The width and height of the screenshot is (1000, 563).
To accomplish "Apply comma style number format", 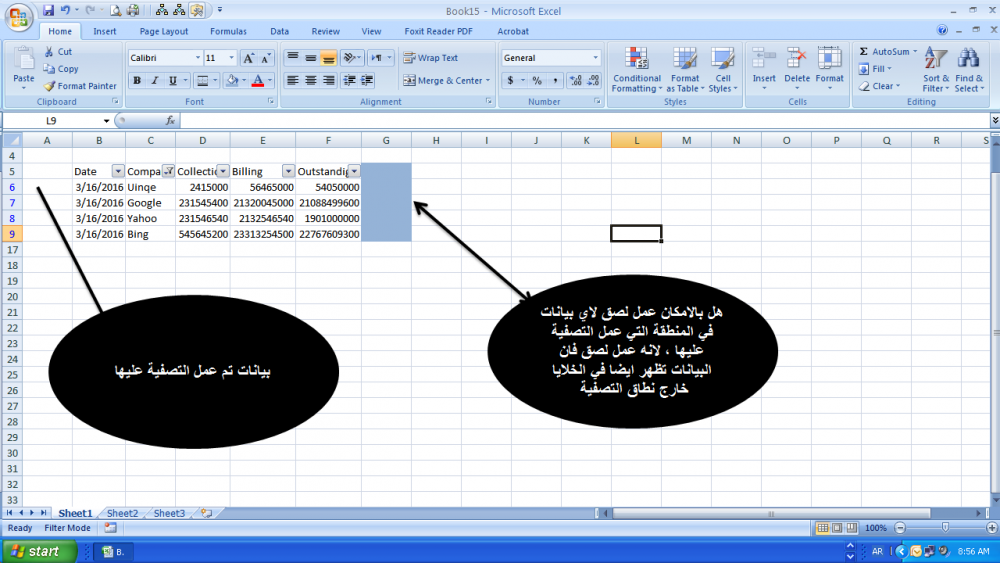I will [555, 80].
